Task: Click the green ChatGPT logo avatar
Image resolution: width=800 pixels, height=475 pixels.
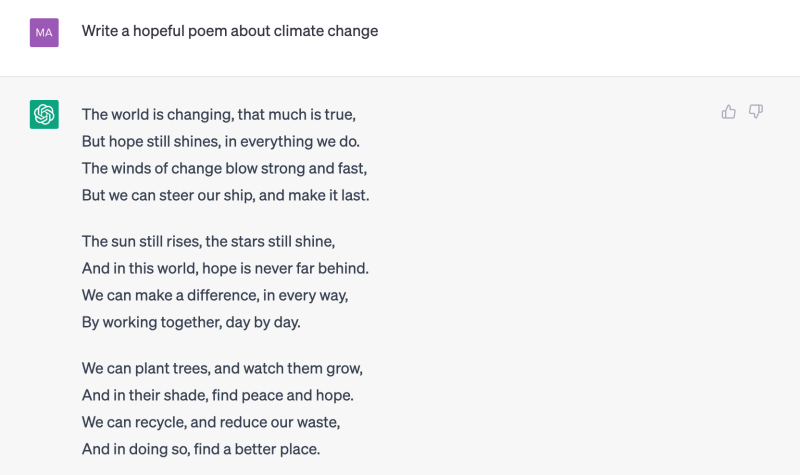Action: [x=44, y=115]
